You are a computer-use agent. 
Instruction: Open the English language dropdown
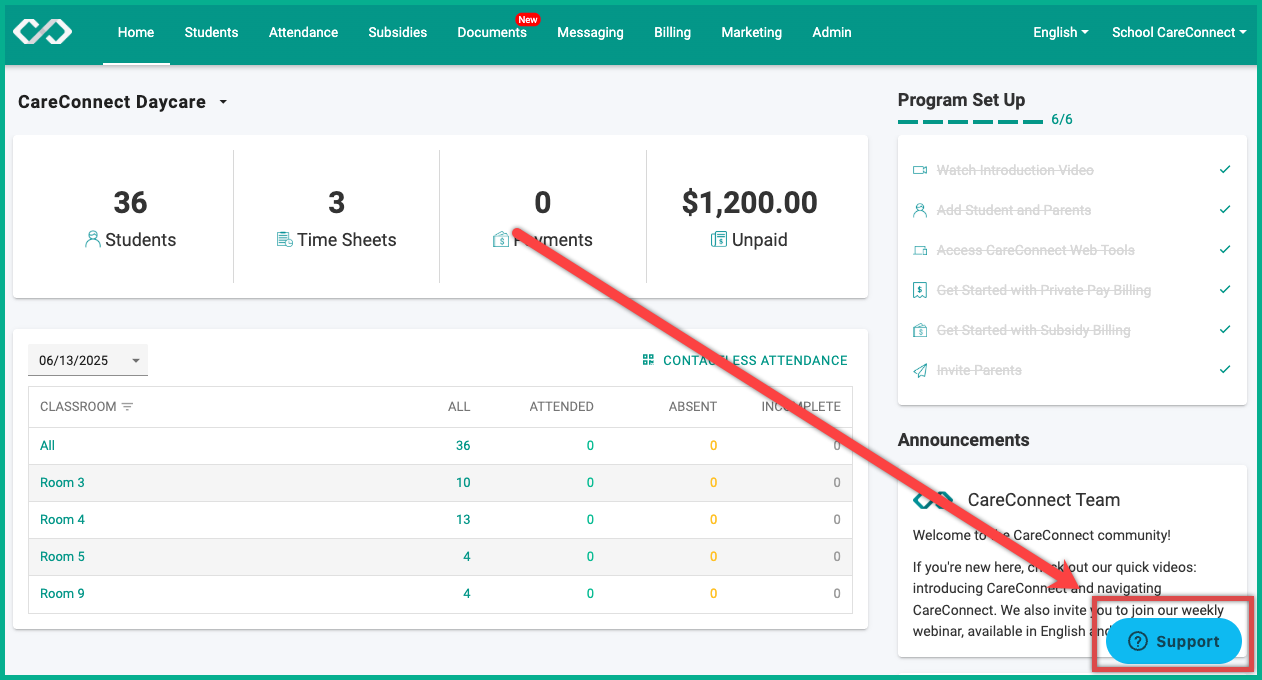pyautogui.click(x=1061, y=32)
